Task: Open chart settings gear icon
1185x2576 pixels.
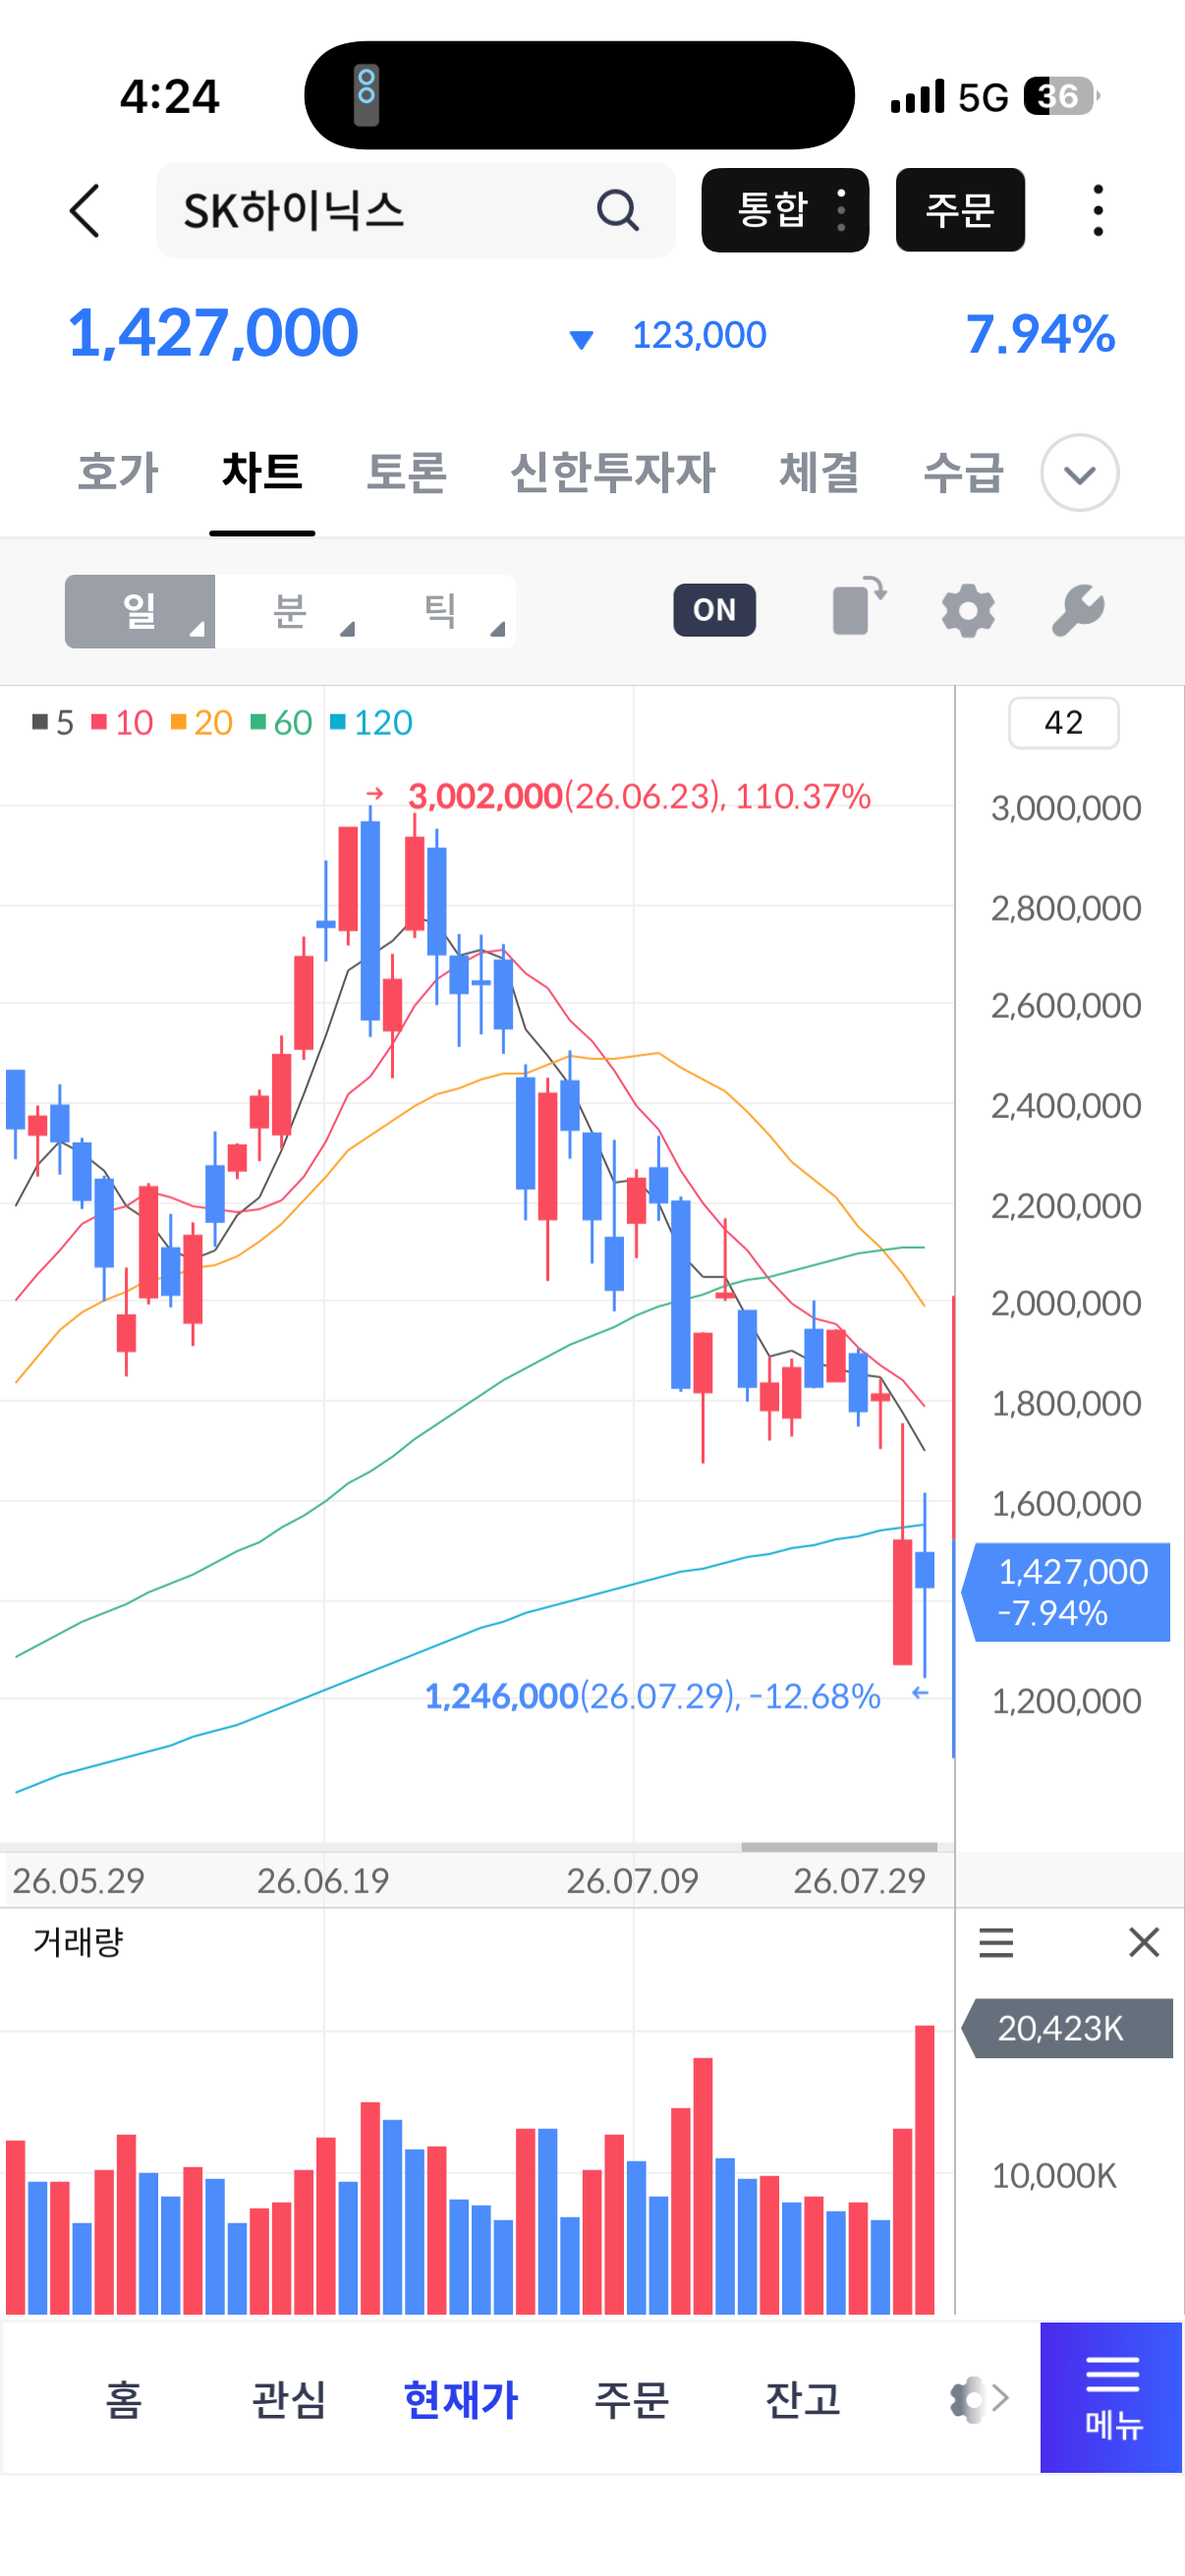Action: coord(968,611)
